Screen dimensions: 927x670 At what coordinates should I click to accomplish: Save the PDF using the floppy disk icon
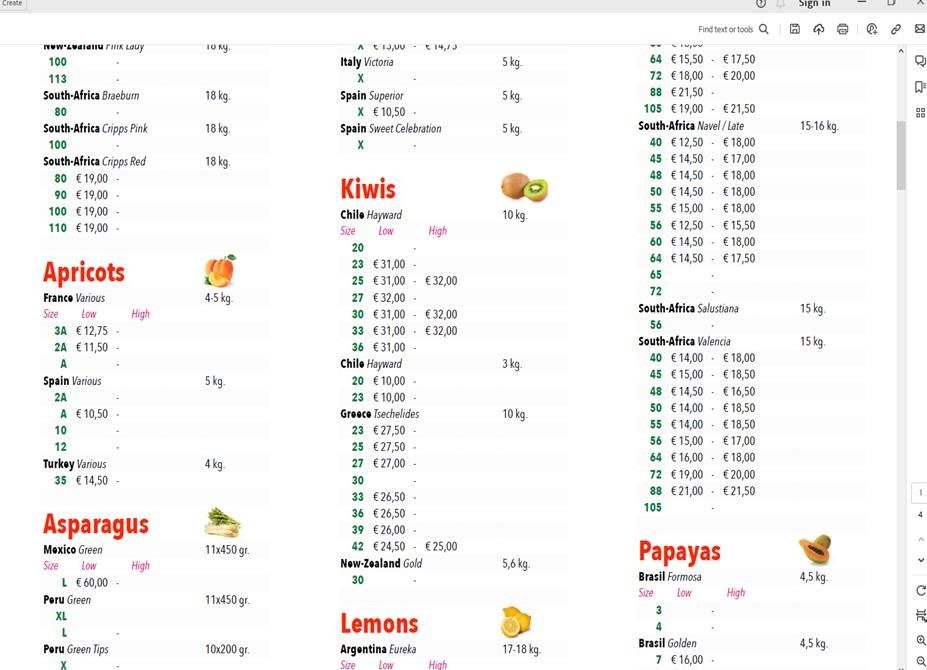pyautogui.click(x=794, y=30)
